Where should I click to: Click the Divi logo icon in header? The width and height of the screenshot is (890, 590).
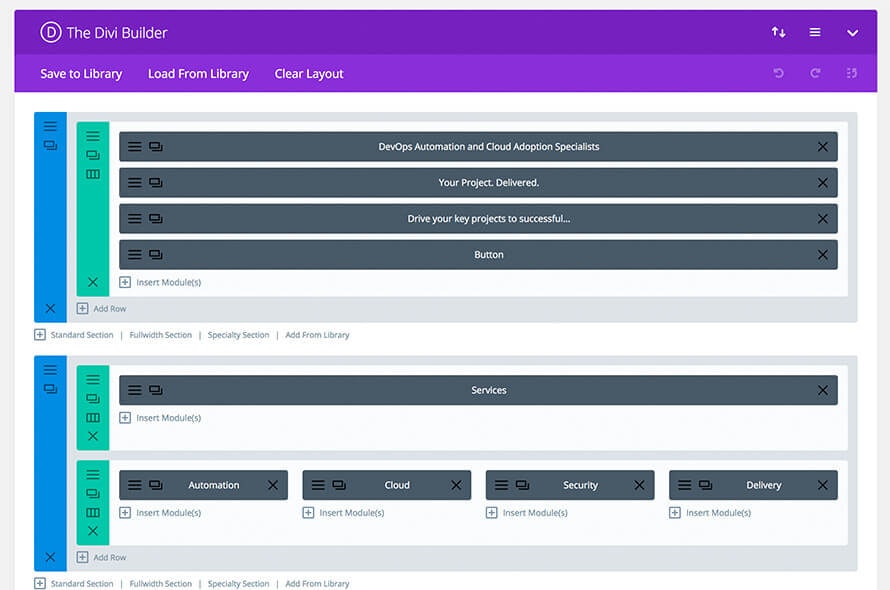[x=51, y=32]
